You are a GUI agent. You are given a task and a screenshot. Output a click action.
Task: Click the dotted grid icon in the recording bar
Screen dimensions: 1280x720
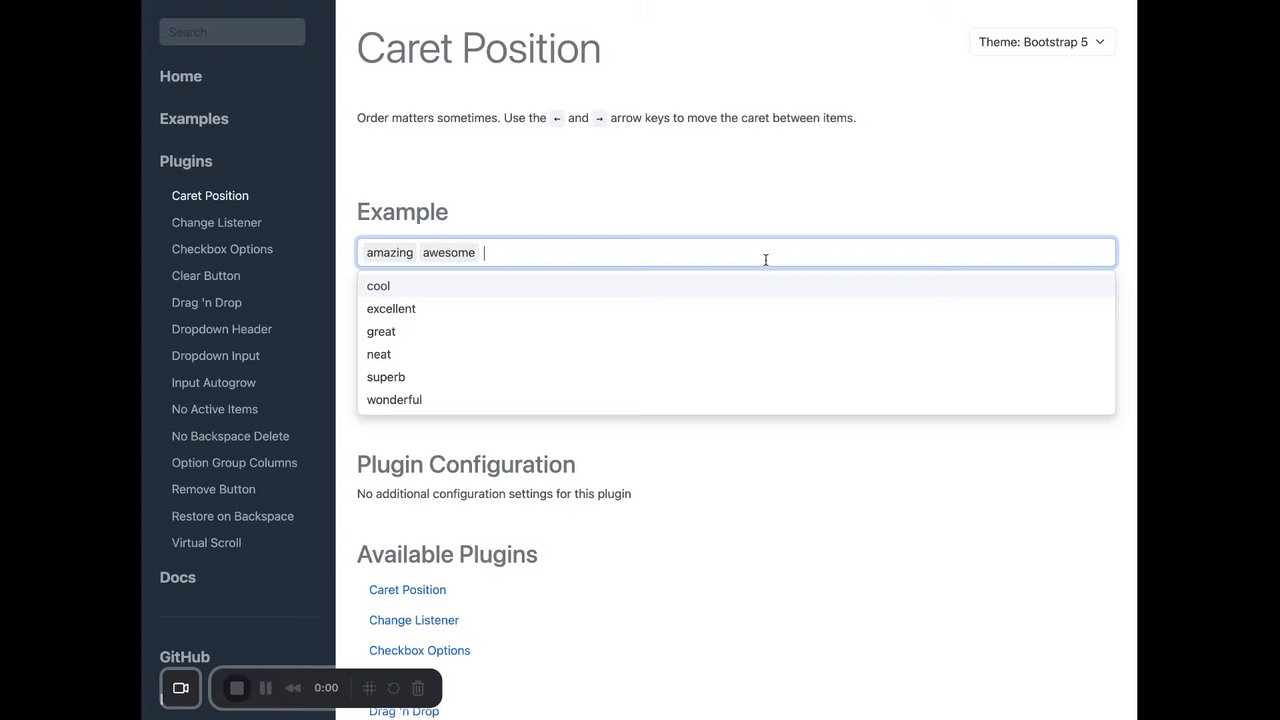tap(369, 688)
